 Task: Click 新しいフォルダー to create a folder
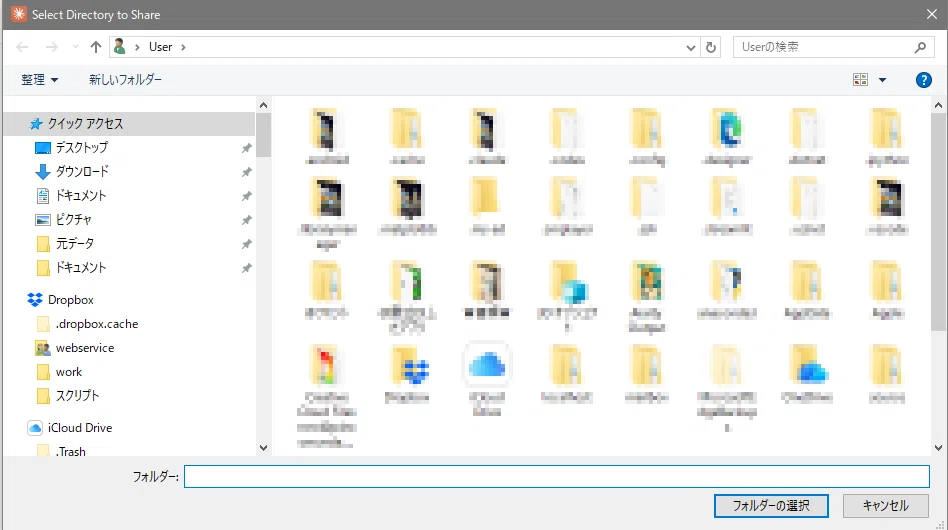[x=125, y=80]
